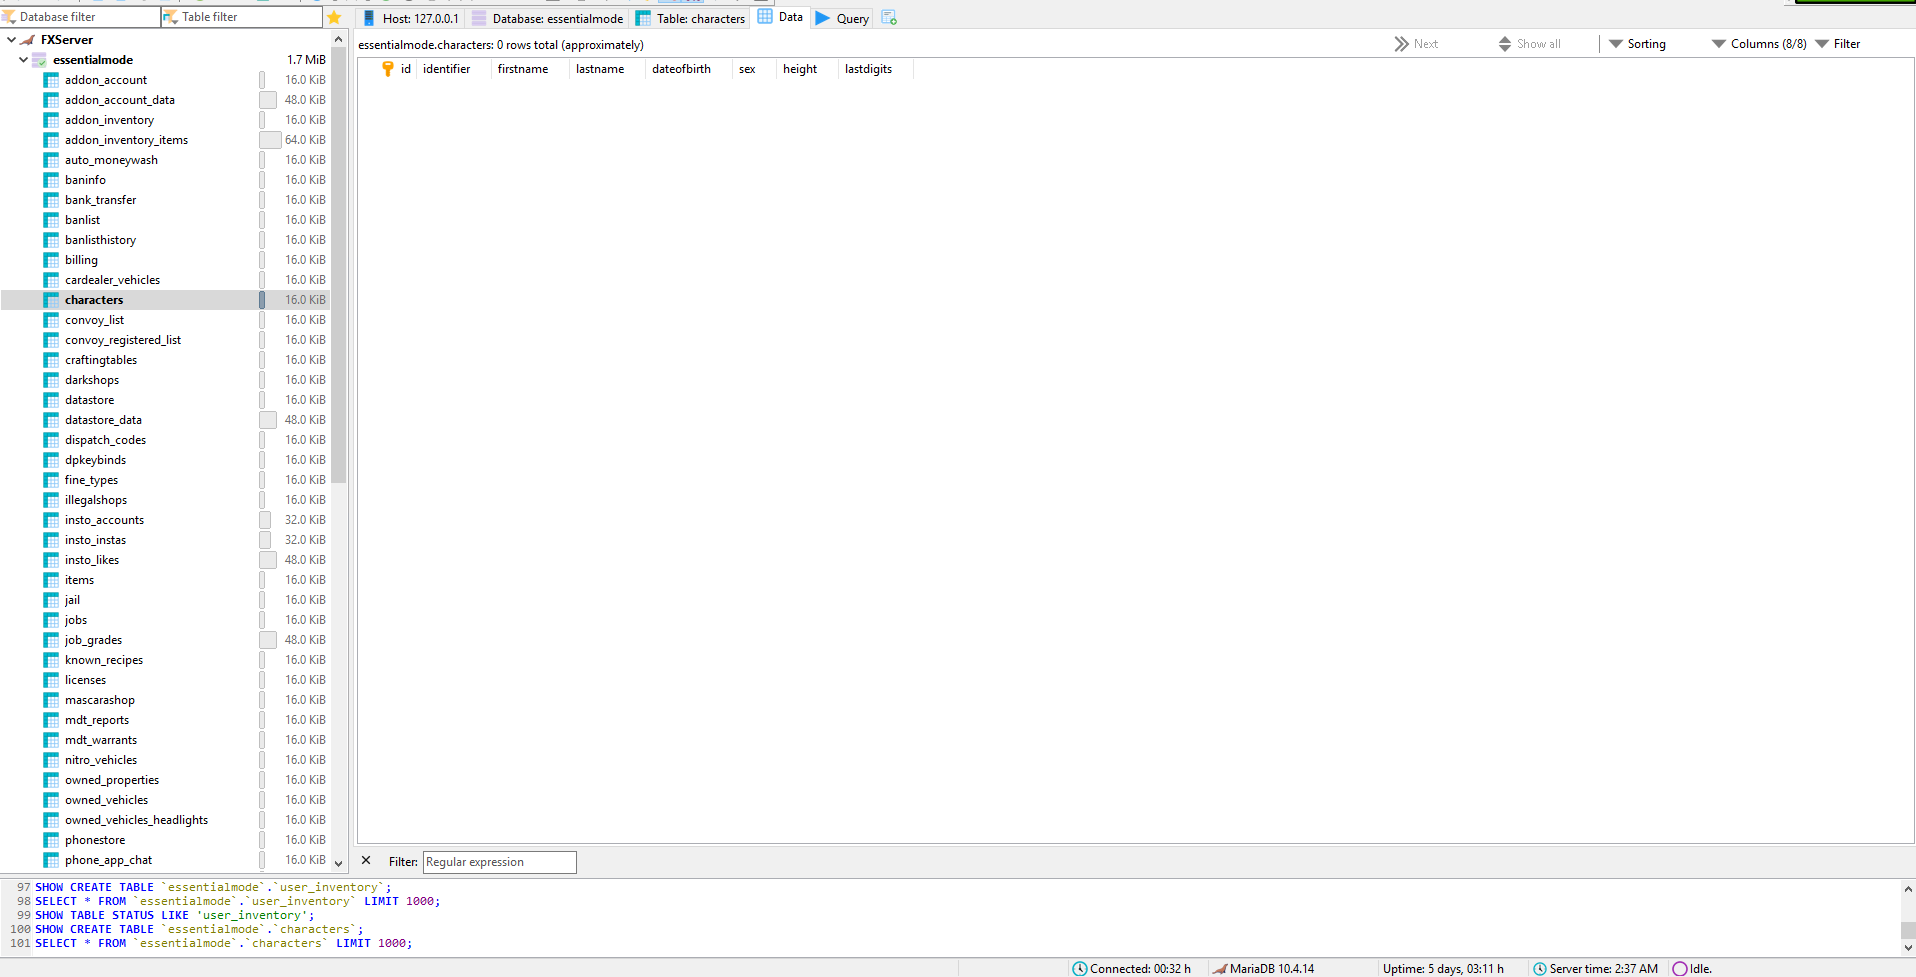Switch to the Query tab

click(842, 17)
